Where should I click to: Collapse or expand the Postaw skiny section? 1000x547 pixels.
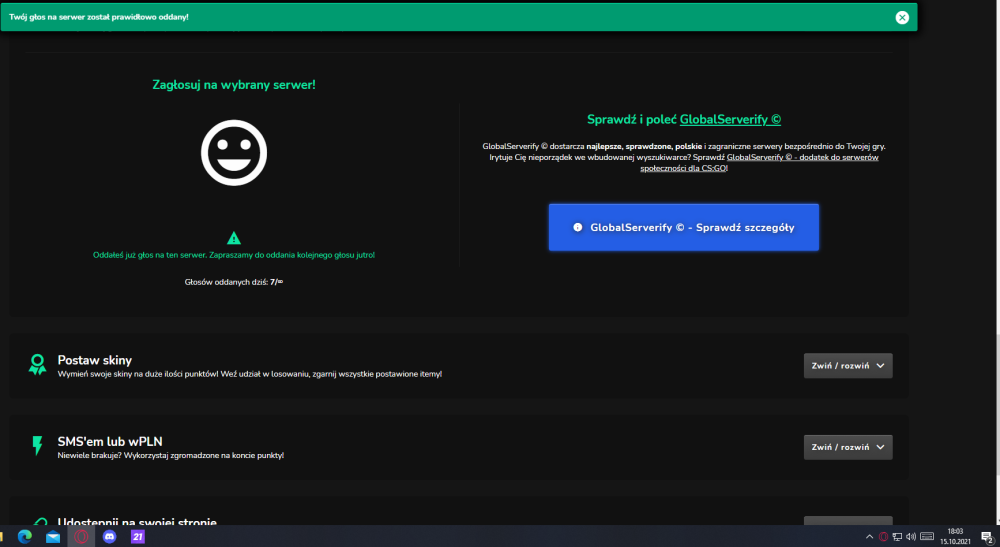tap(848, 366)
